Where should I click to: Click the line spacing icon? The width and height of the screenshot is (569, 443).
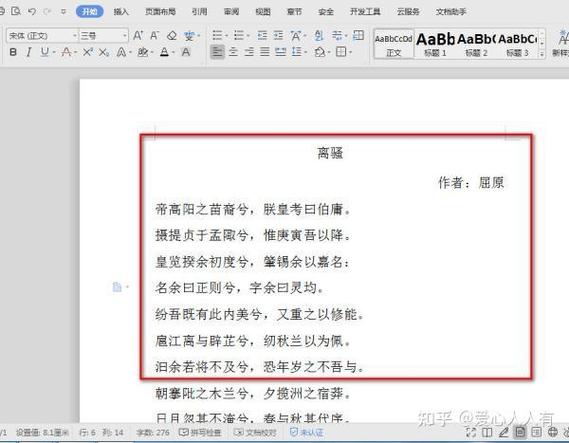click(297, 52)
